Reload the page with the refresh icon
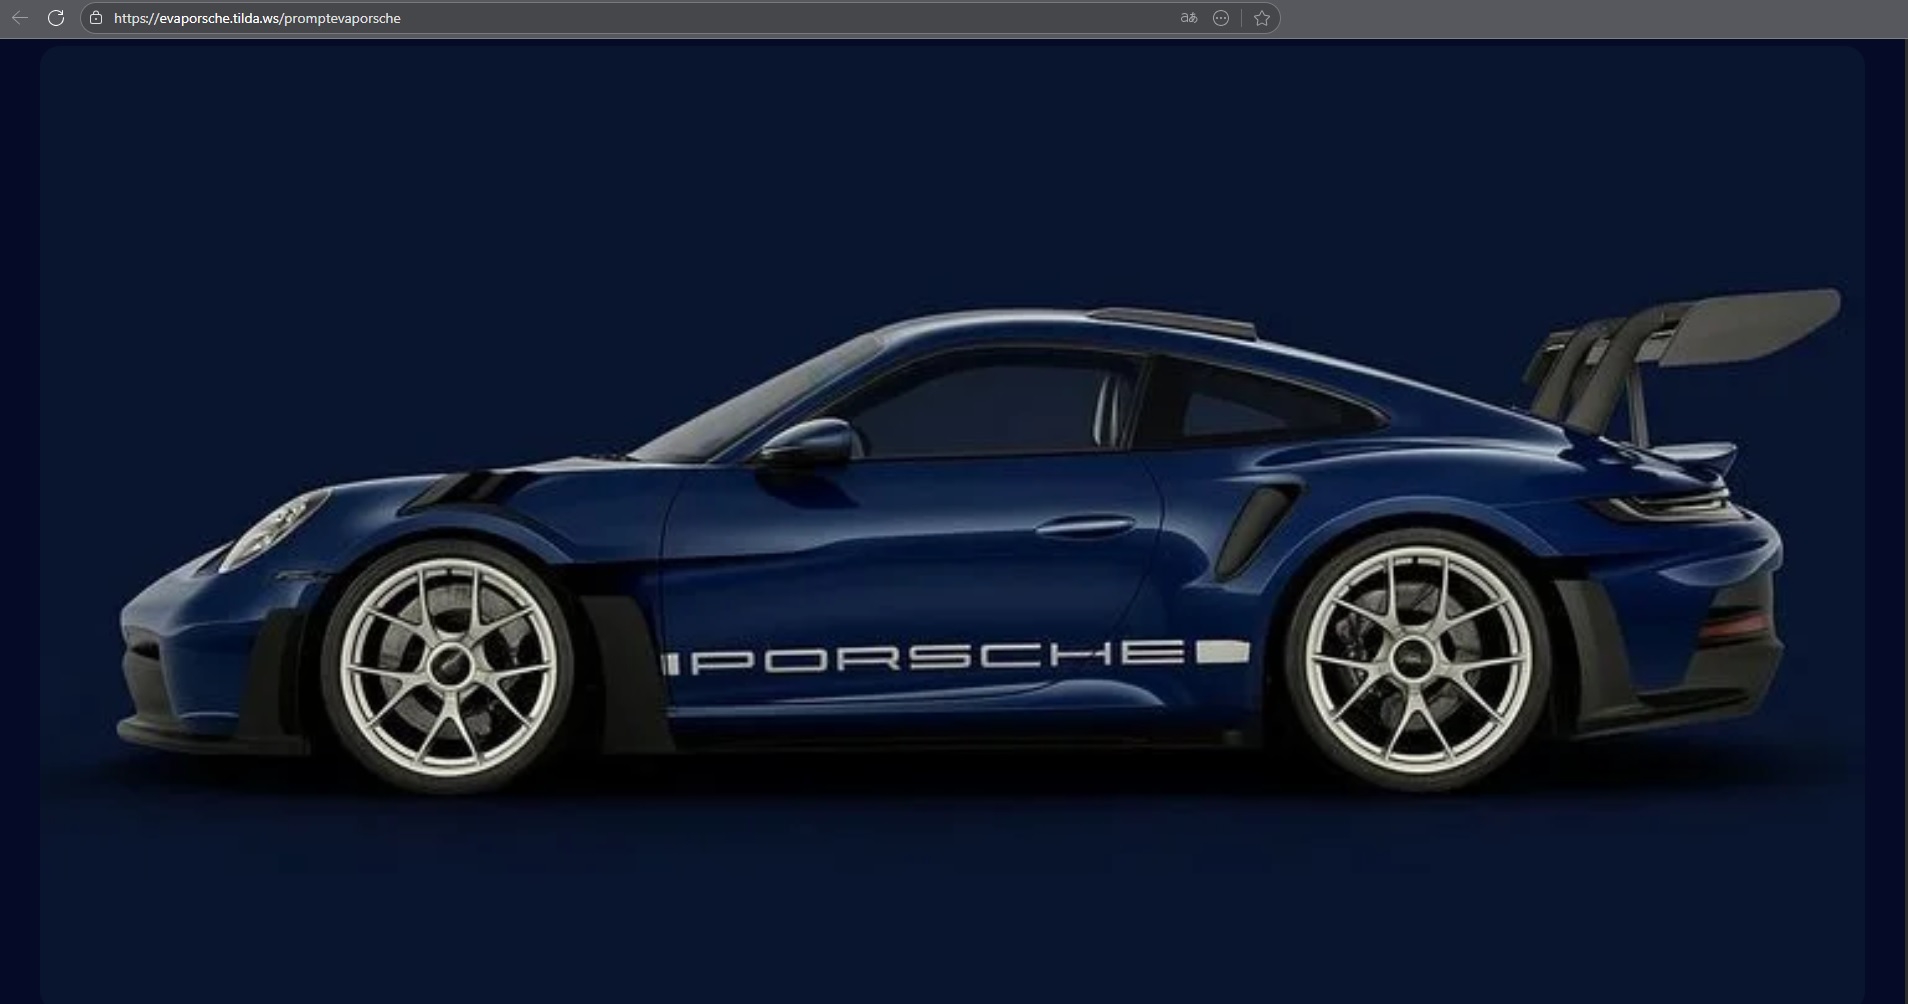 56,18
